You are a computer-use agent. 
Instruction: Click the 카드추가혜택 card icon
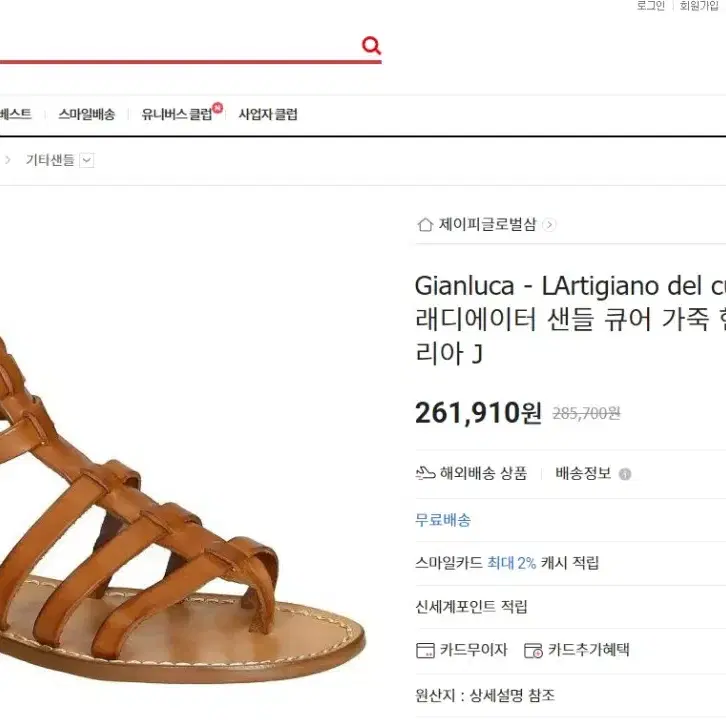tap(533, 650)
